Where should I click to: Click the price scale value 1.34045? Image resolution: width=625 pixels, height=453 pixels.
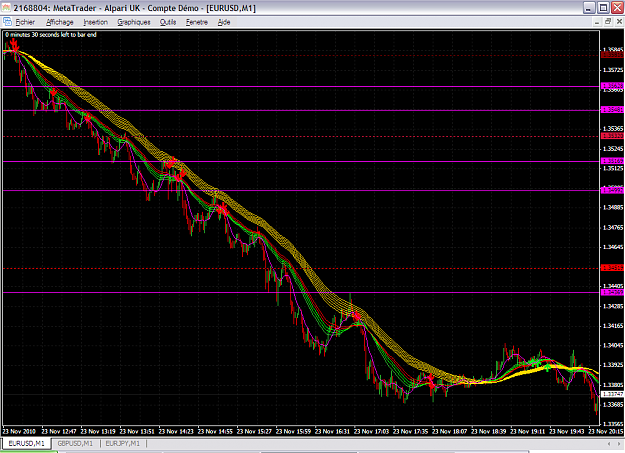pyautogui.click(x=613, y=345)
